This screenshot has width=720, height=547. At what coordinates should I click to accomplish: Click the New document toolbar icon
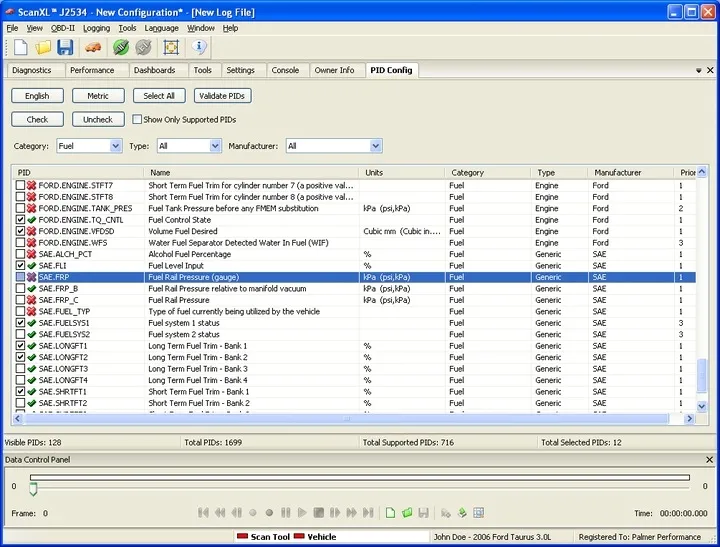(21, 47)
